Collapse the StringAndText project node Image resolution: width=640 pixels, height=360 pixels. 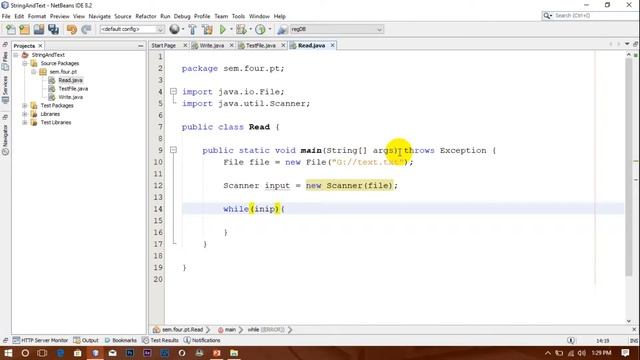(16, 55)
